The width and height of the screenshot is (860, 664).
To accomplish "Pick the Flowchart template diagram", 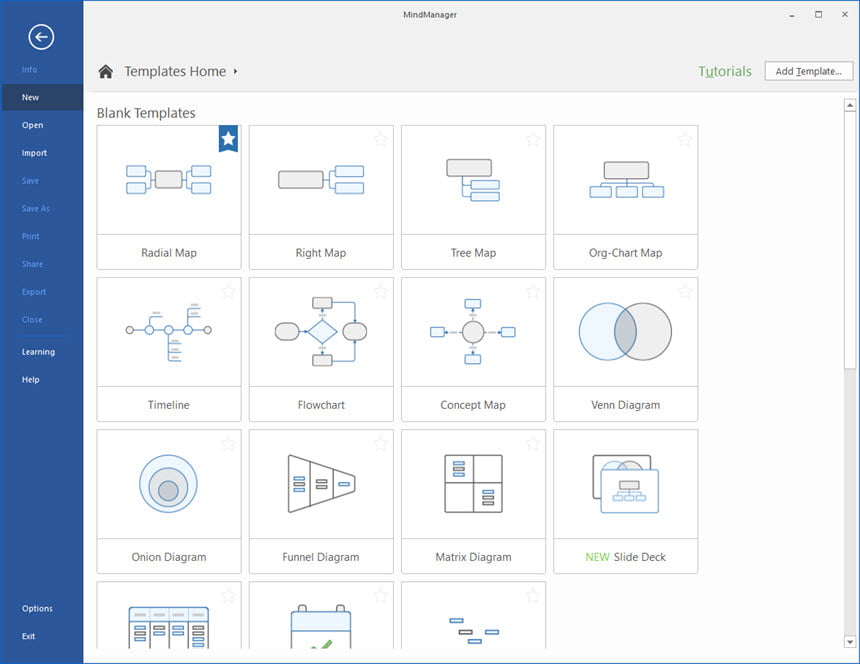I will [321, 331].
